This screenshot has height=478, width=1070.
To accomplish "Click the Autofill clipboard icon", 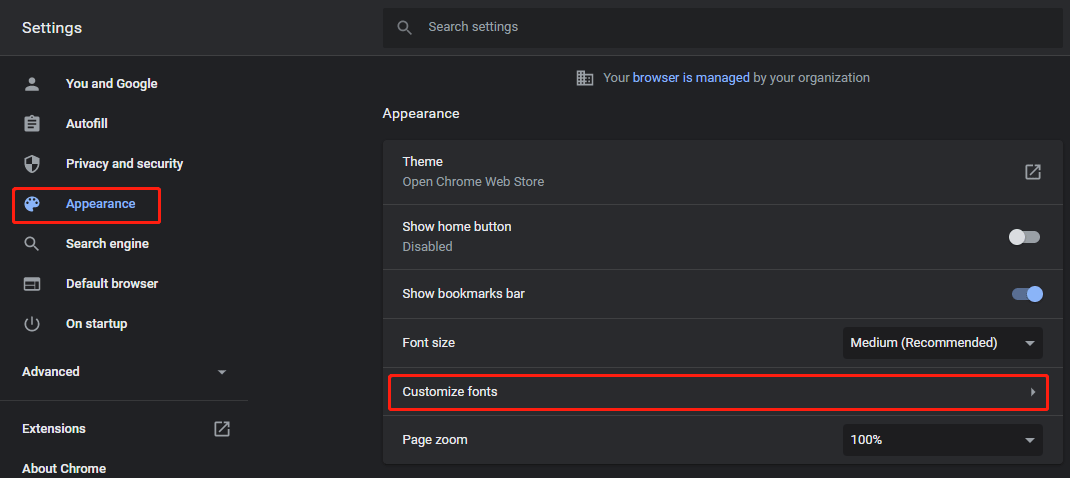I will [32, 124].
